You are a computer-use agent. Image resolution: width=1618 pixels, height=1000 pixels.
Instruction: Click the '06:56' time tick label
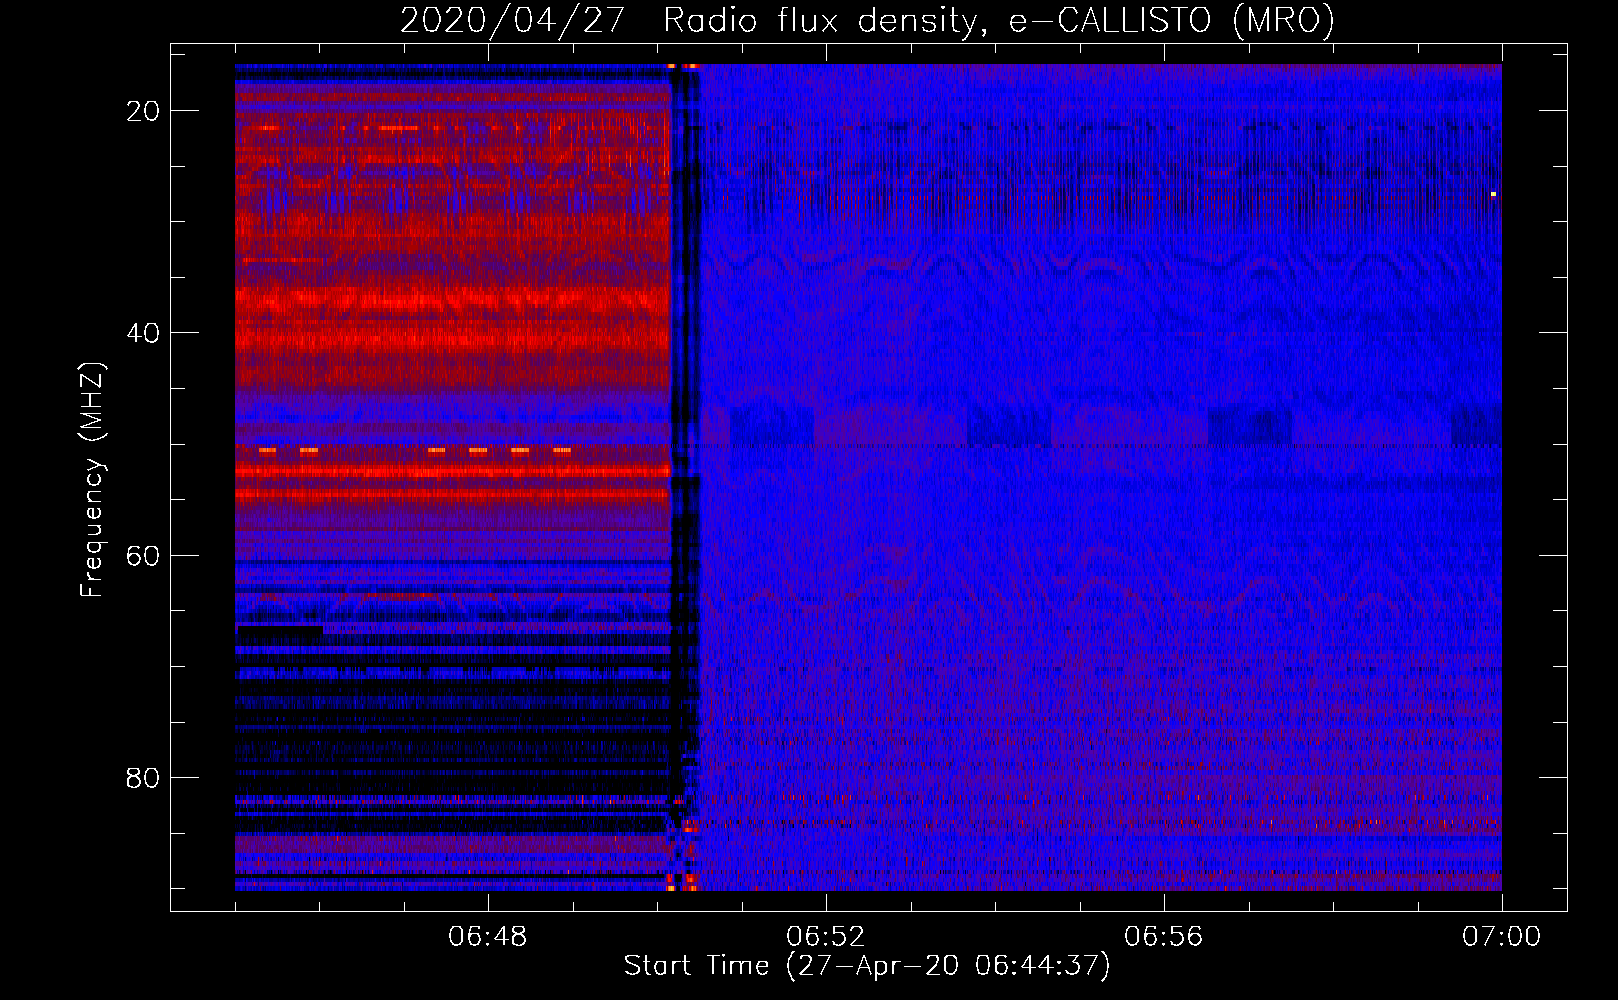pos(1164,937)
